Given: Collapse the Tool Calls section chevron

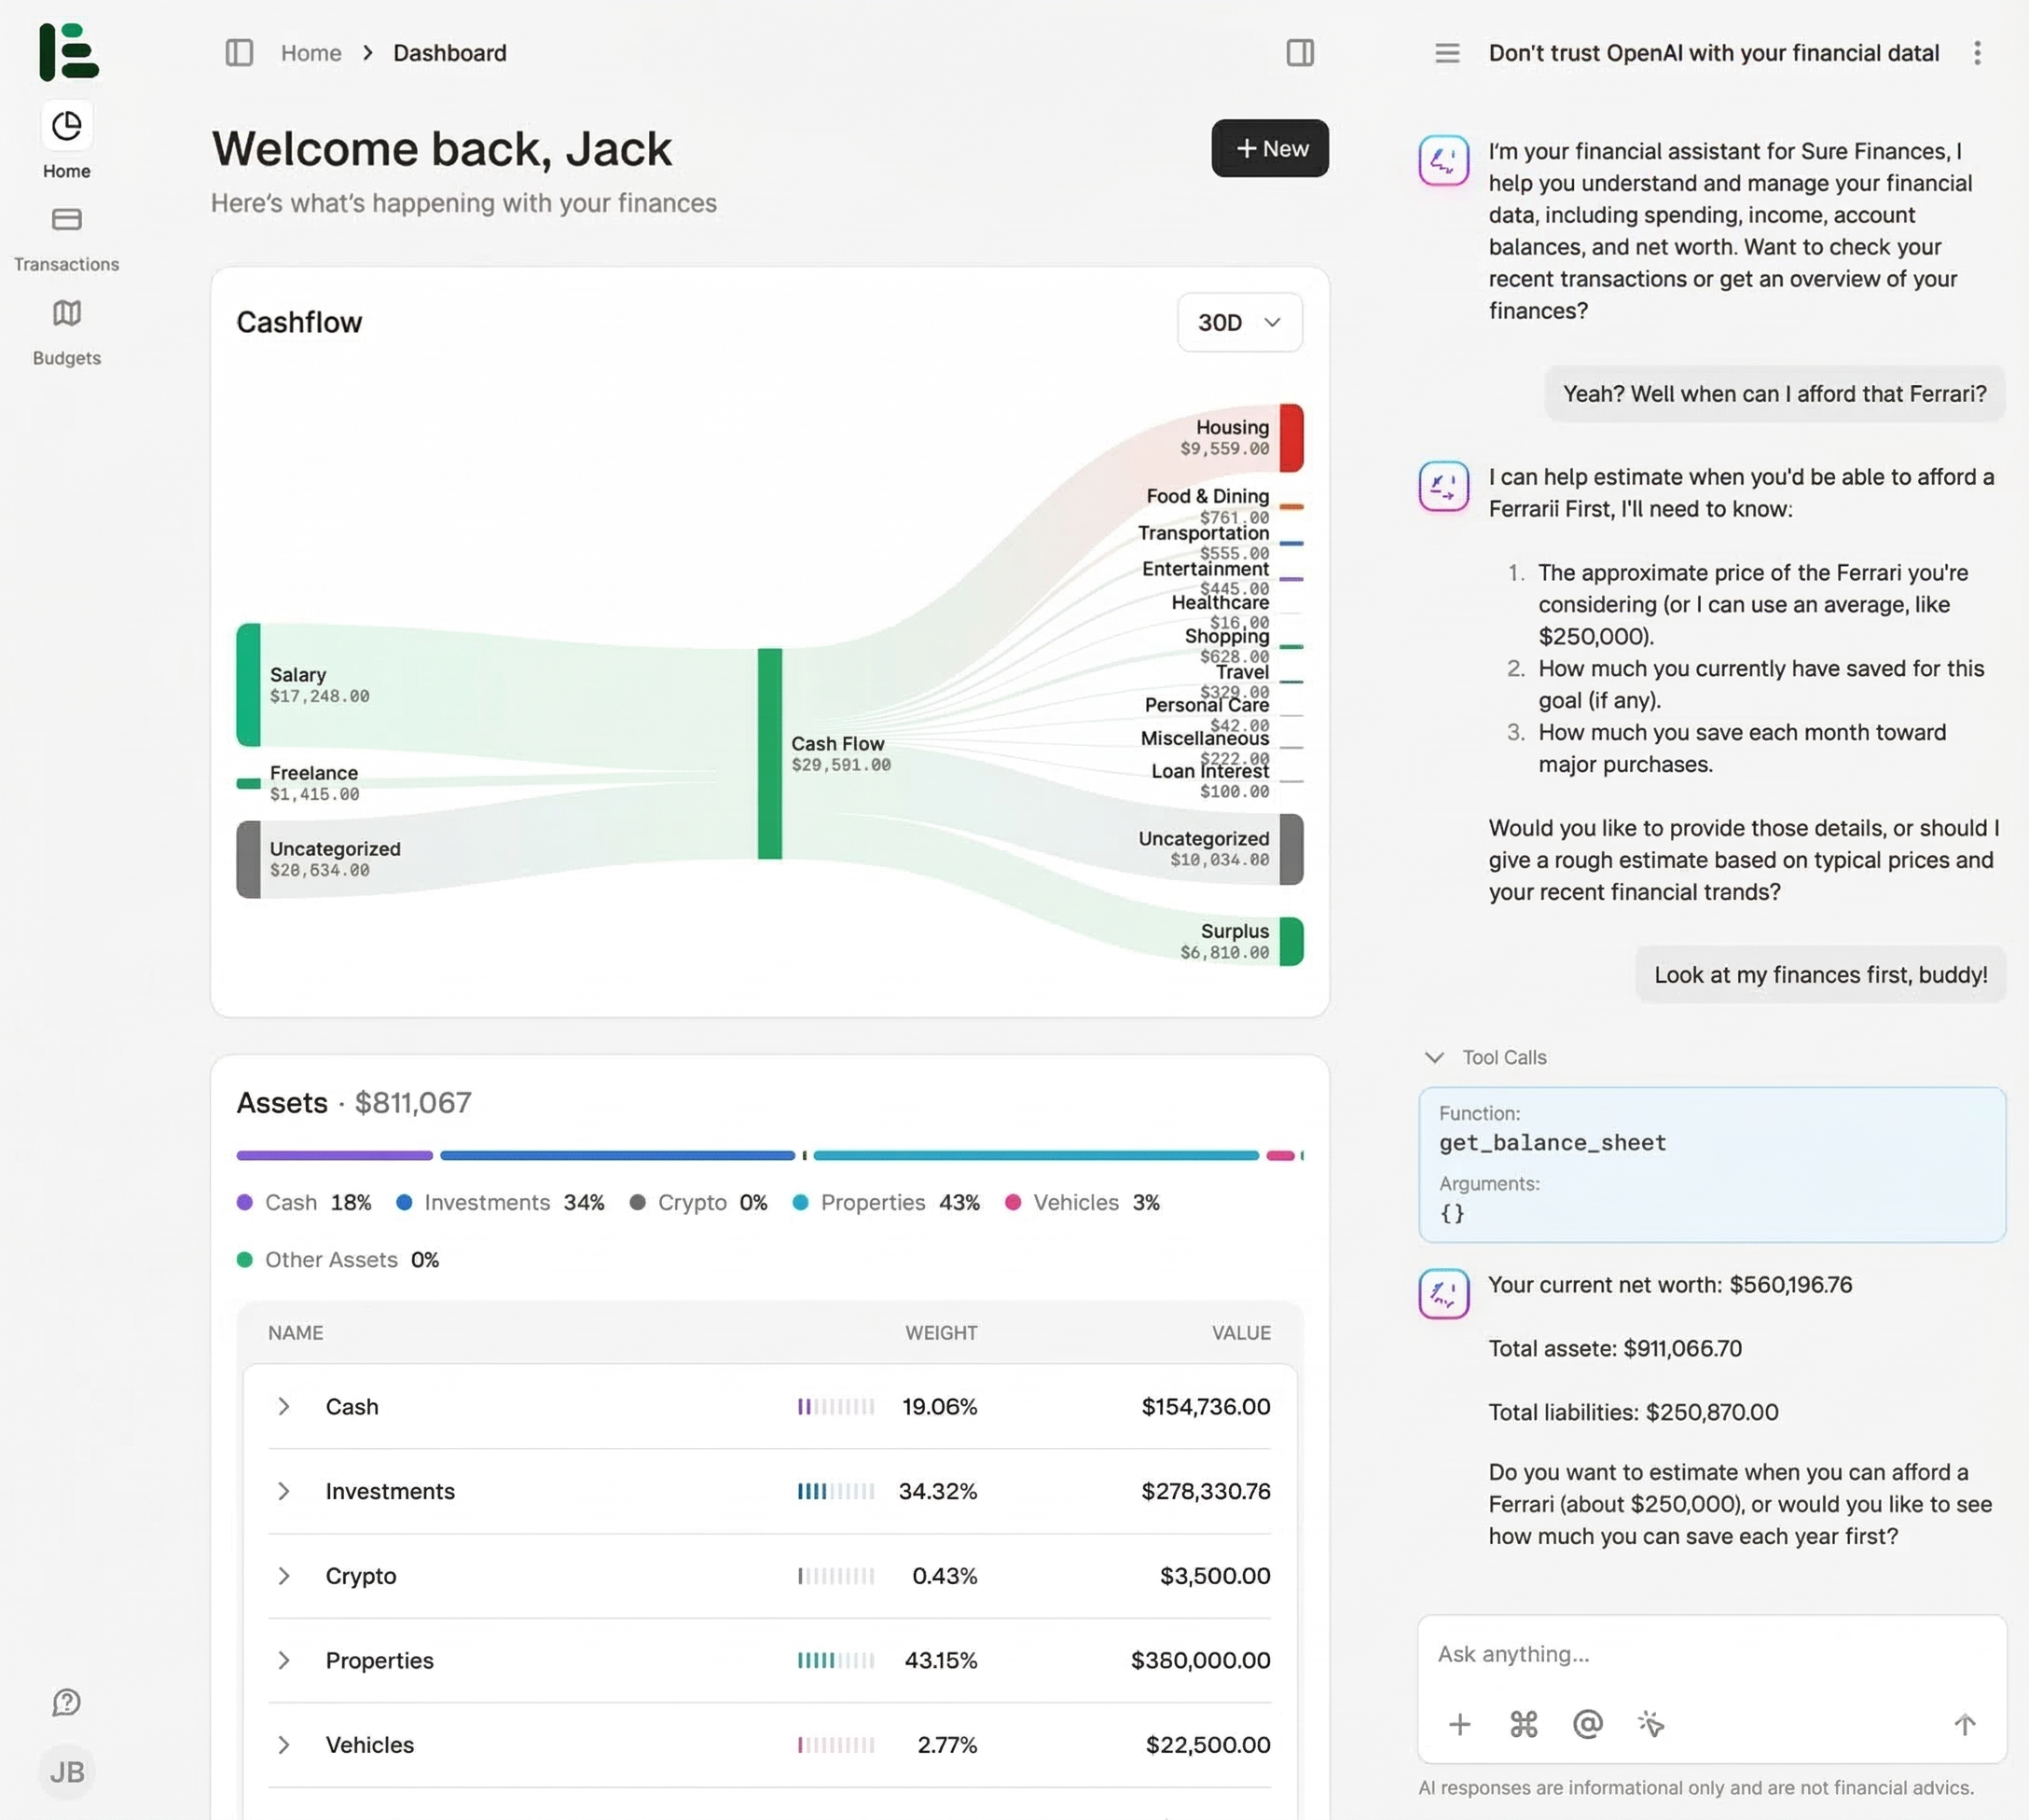Looking at the screenshot, I should tap(1434, 1057).
